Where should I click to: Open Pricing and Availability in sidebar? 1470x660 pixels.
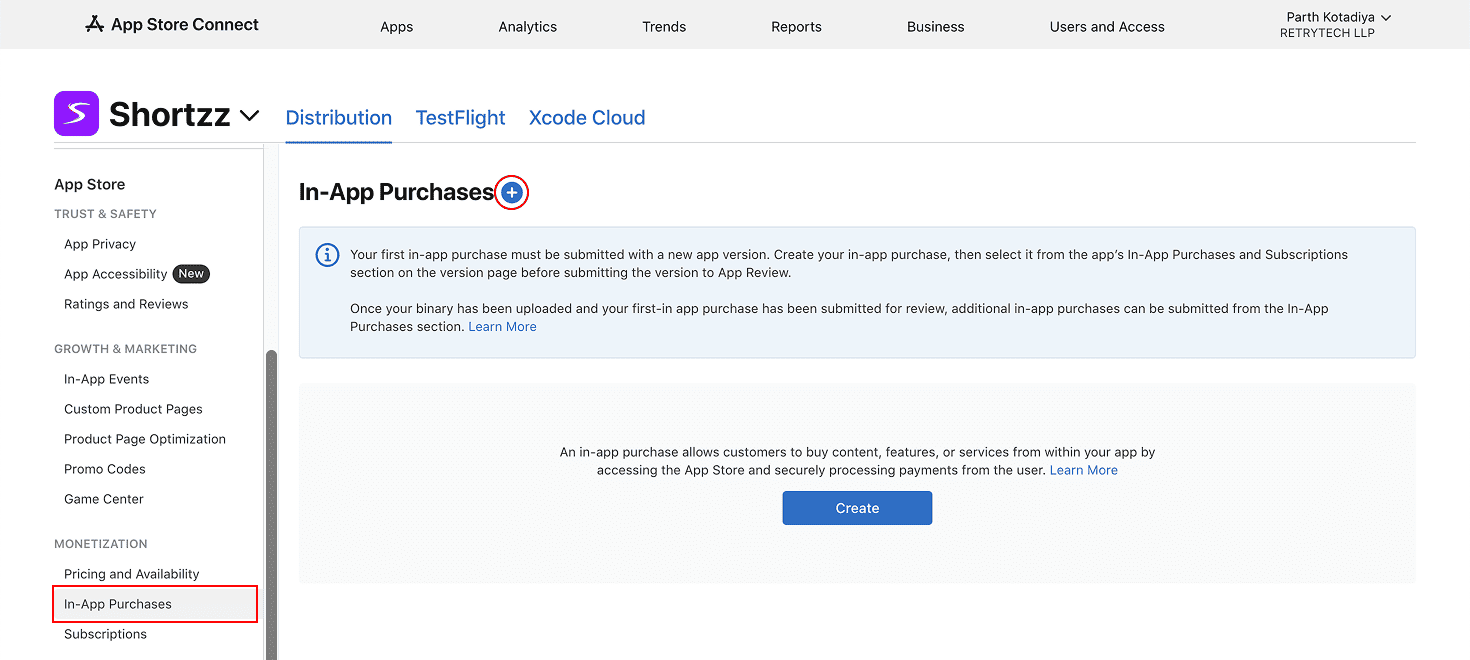tap(131, 574)
